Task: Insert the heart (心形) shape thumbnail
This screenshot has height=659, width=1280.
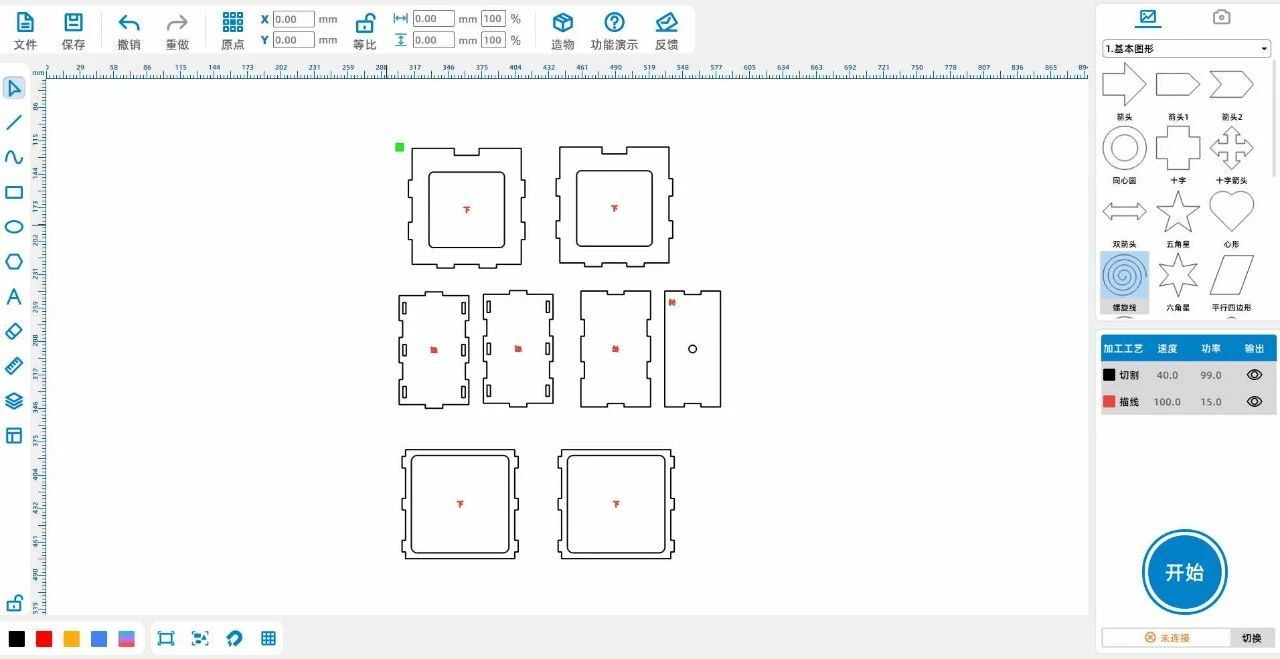Action: tap(1231, 212)
